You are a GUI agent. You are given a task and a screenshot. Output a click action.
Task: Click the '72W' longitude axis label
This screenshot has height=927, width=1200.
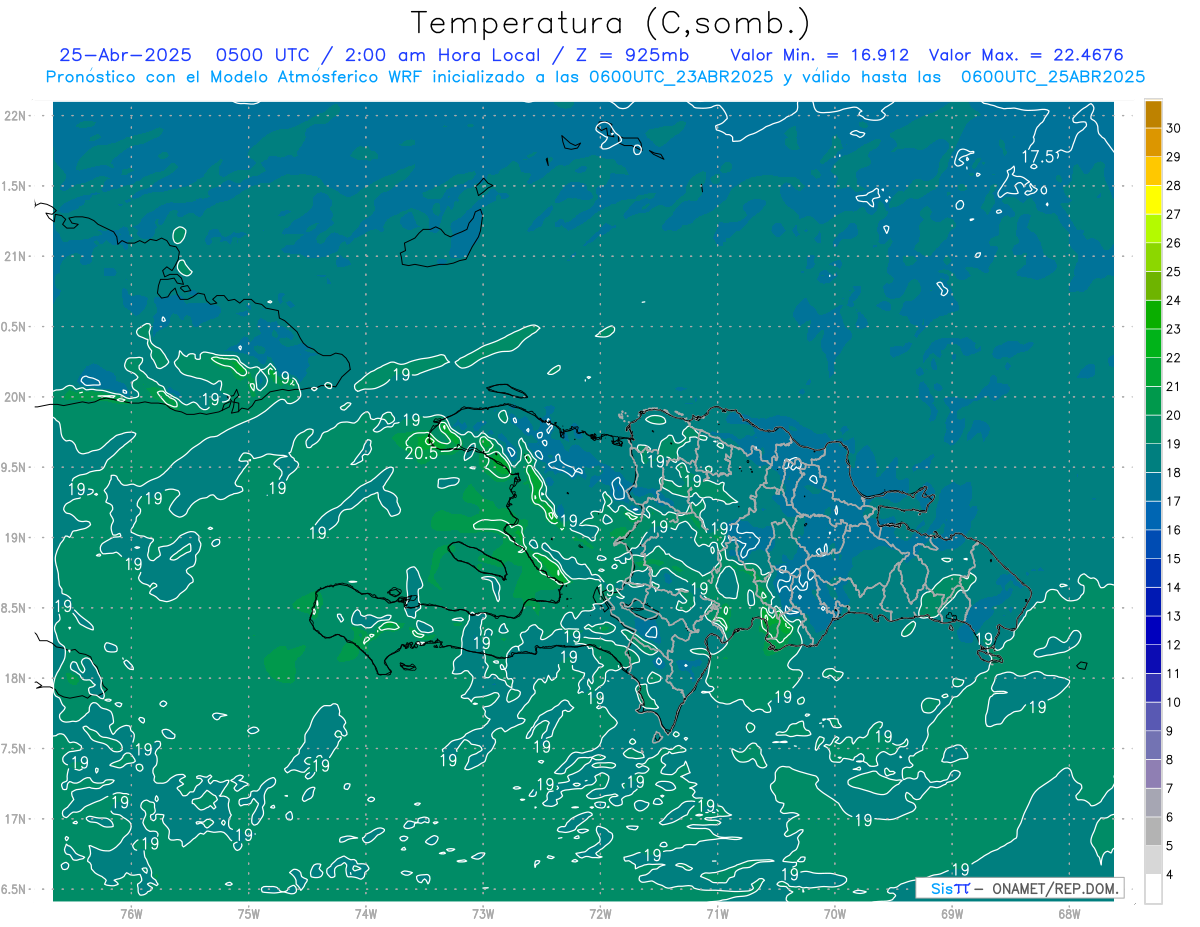point(600,914)
